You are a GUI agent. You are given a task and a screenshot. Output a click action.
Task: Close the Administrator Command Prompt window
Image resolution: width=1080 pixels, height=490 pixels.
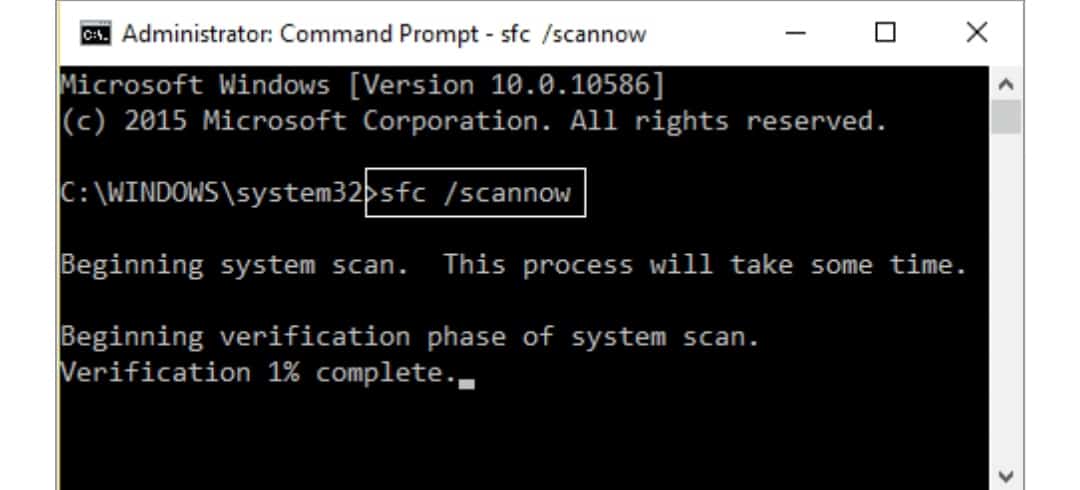(x=977, y=32)
